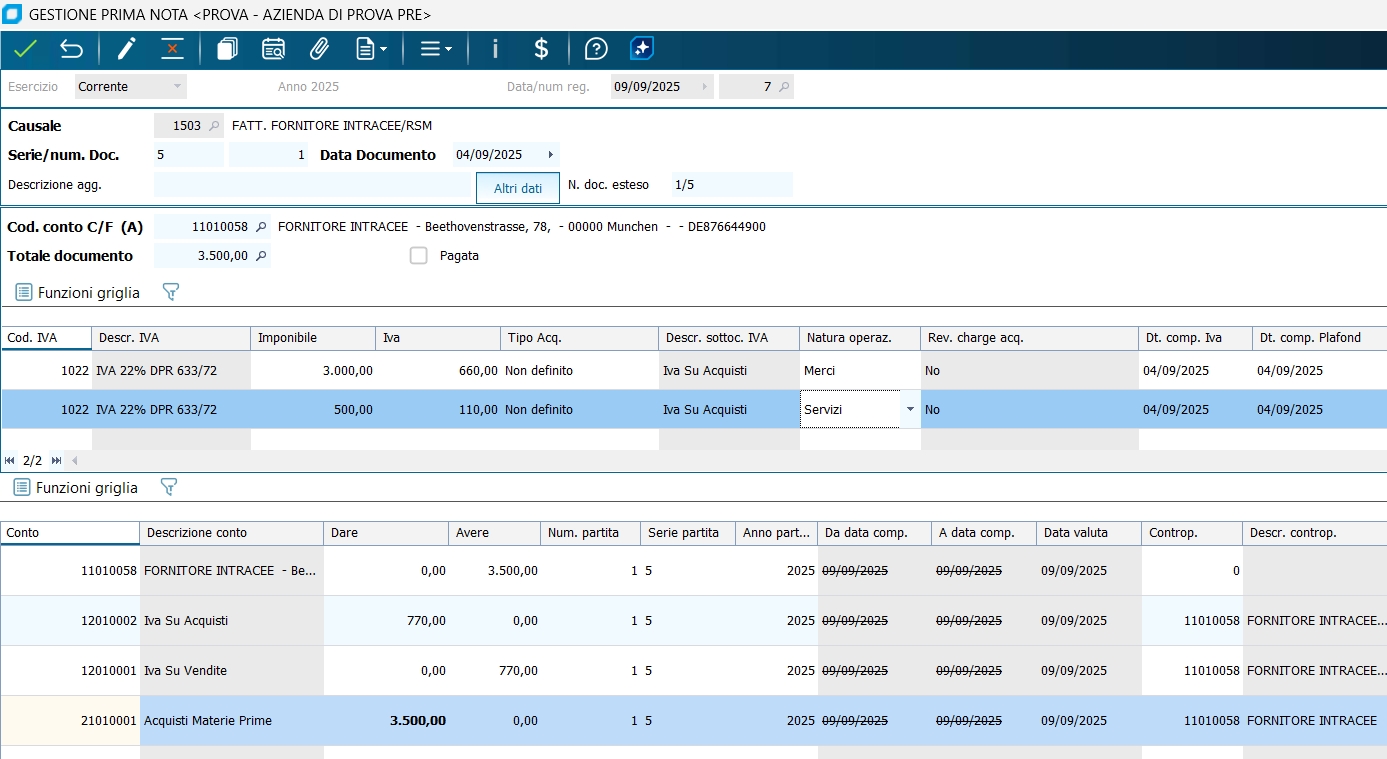This screenshot has width=1387, height=759.
Task: Click the paperclip attachments icon
Action: pyautogui.click(x=319, y=49)
